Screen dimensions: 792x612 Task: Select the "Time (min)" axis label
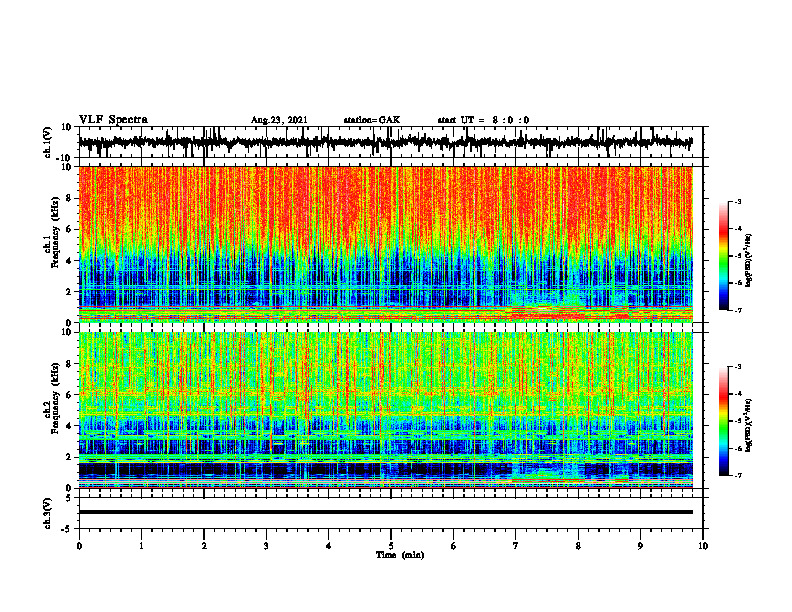[x=400, y=555]
